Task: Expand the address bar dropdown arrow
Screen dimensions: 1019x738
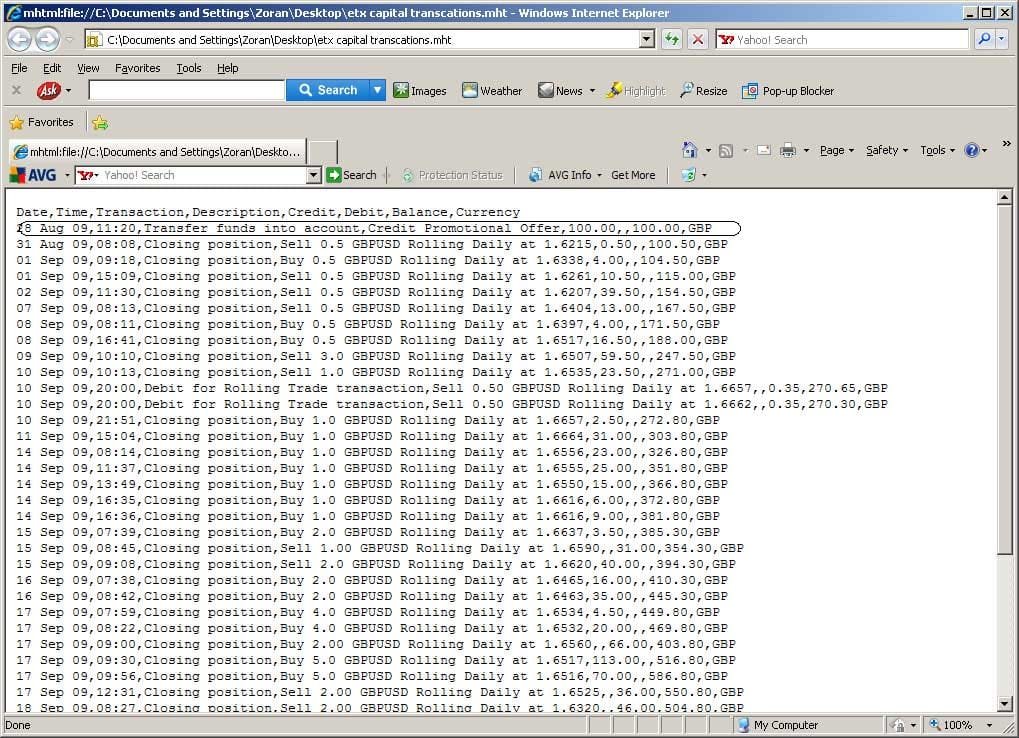Action: (x=647, y=39)
